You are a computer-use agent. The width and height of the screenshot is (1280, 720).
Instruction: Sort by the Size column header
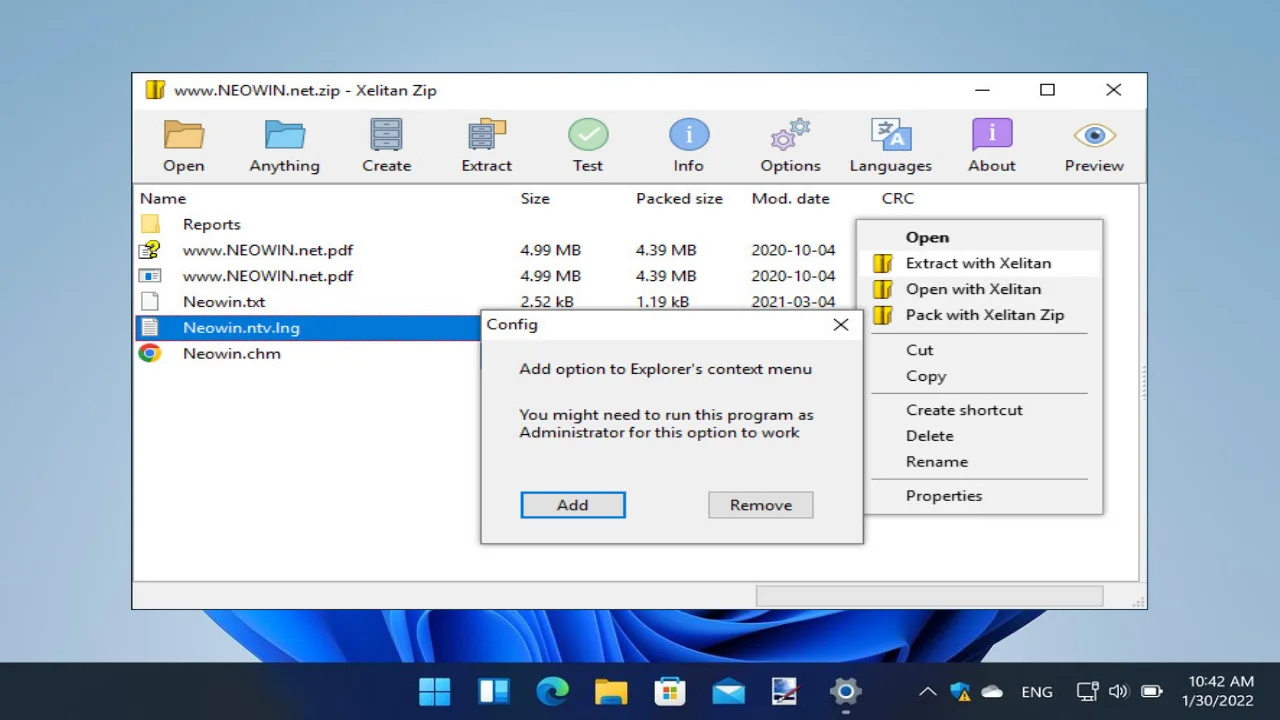[x=535, y=198]
